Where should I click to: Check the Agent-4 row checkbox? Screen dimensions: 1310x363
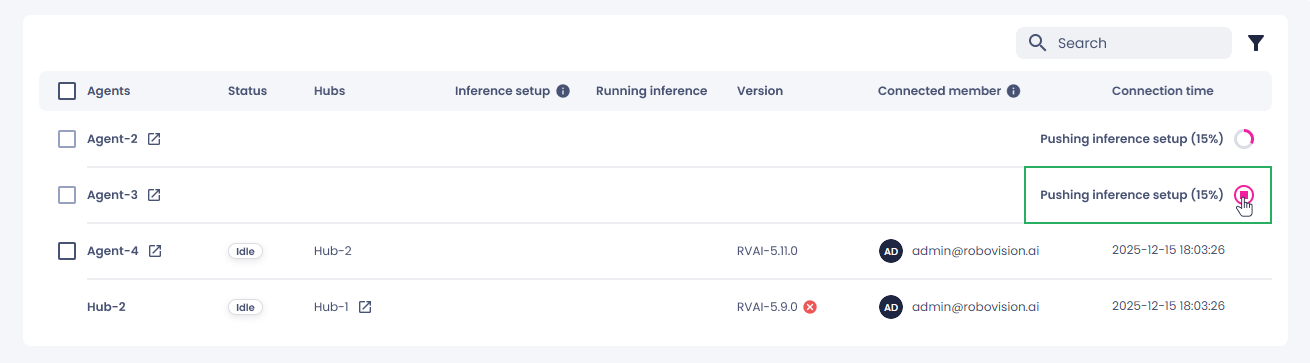[67, 251]
